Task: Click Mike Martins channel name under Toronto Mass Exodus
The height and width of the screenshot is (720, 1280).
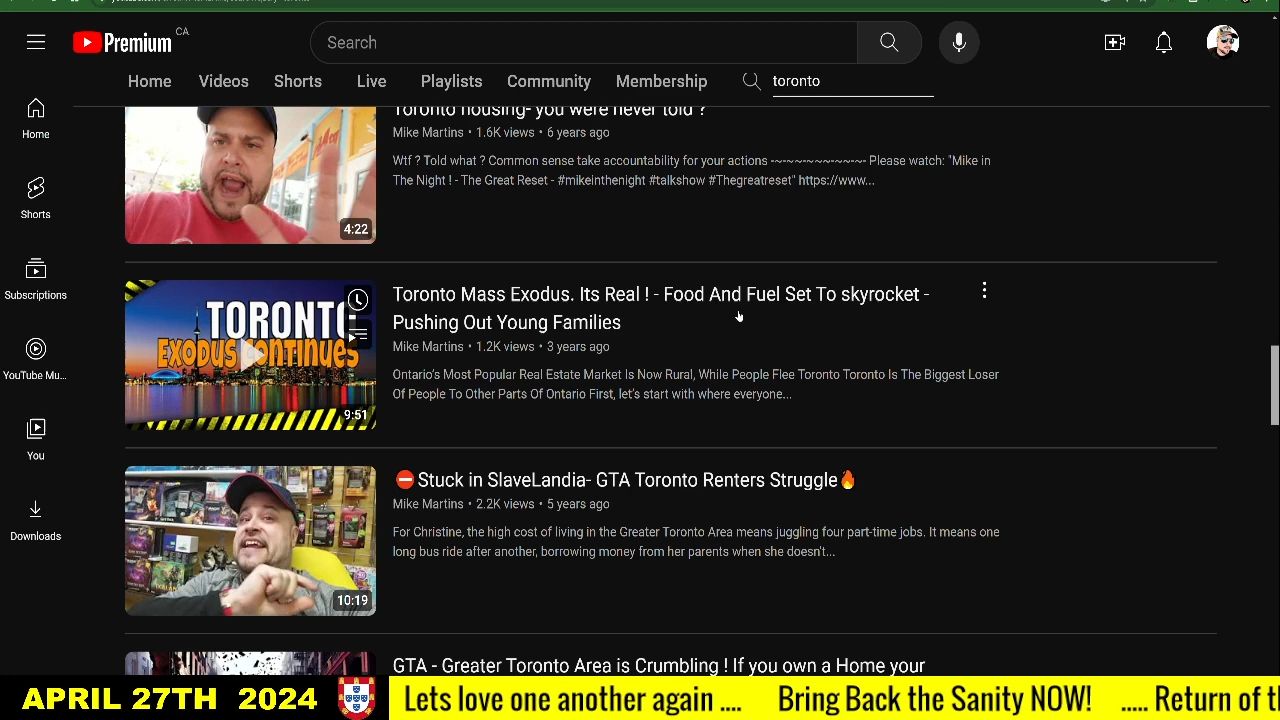Action: click(x=428, y=346)
